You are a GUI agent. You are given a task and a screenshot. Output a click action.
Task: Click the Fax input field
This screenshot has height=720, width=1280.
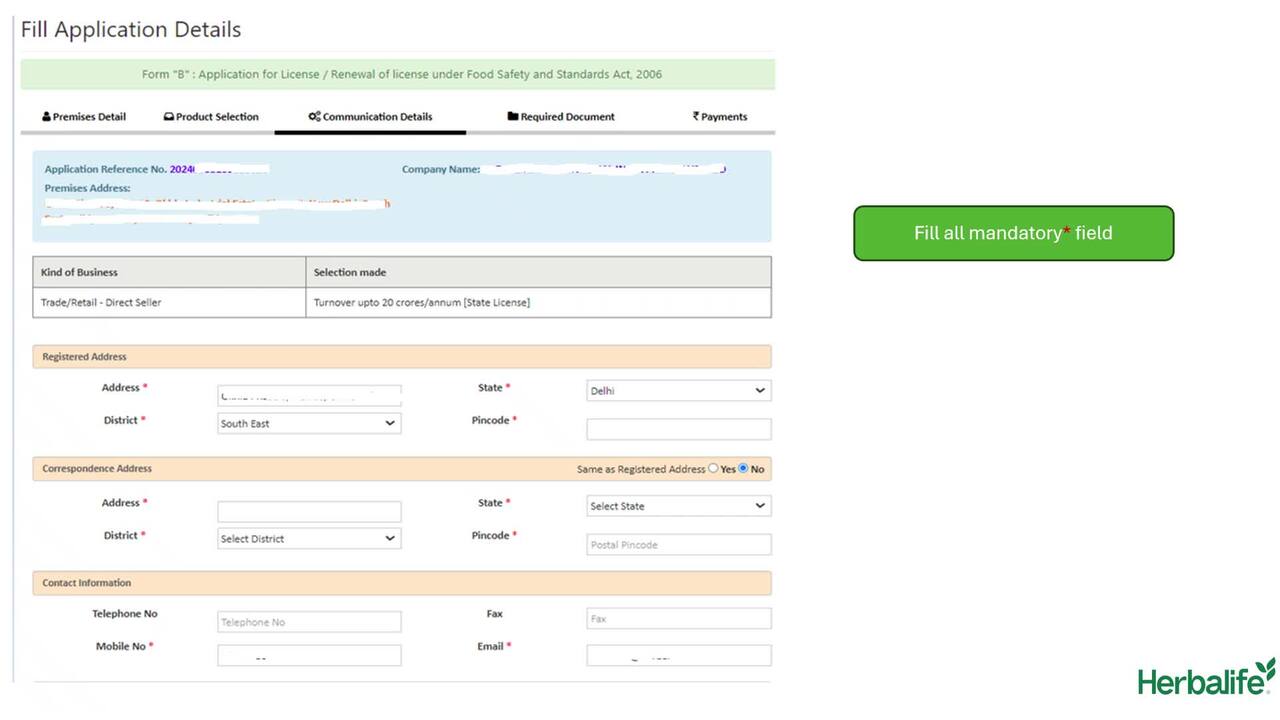coord(678,619)
